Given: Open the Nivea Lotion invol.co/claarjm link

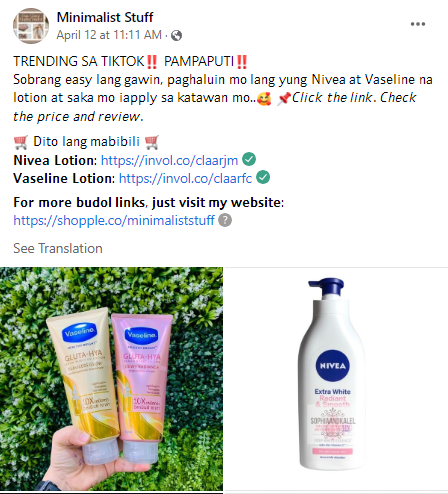Looking at the screenshot, I should pyautogui.click(x=169, y=160).
